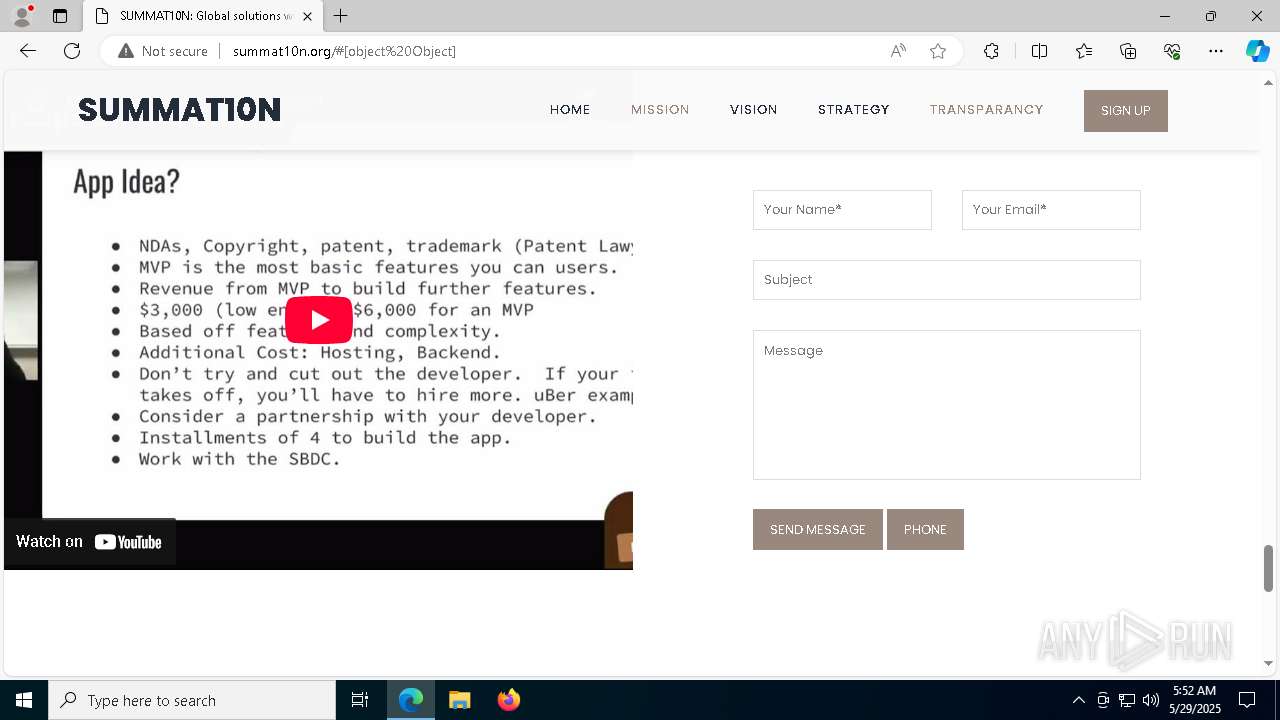Show hidden system tray icons

1078,700
